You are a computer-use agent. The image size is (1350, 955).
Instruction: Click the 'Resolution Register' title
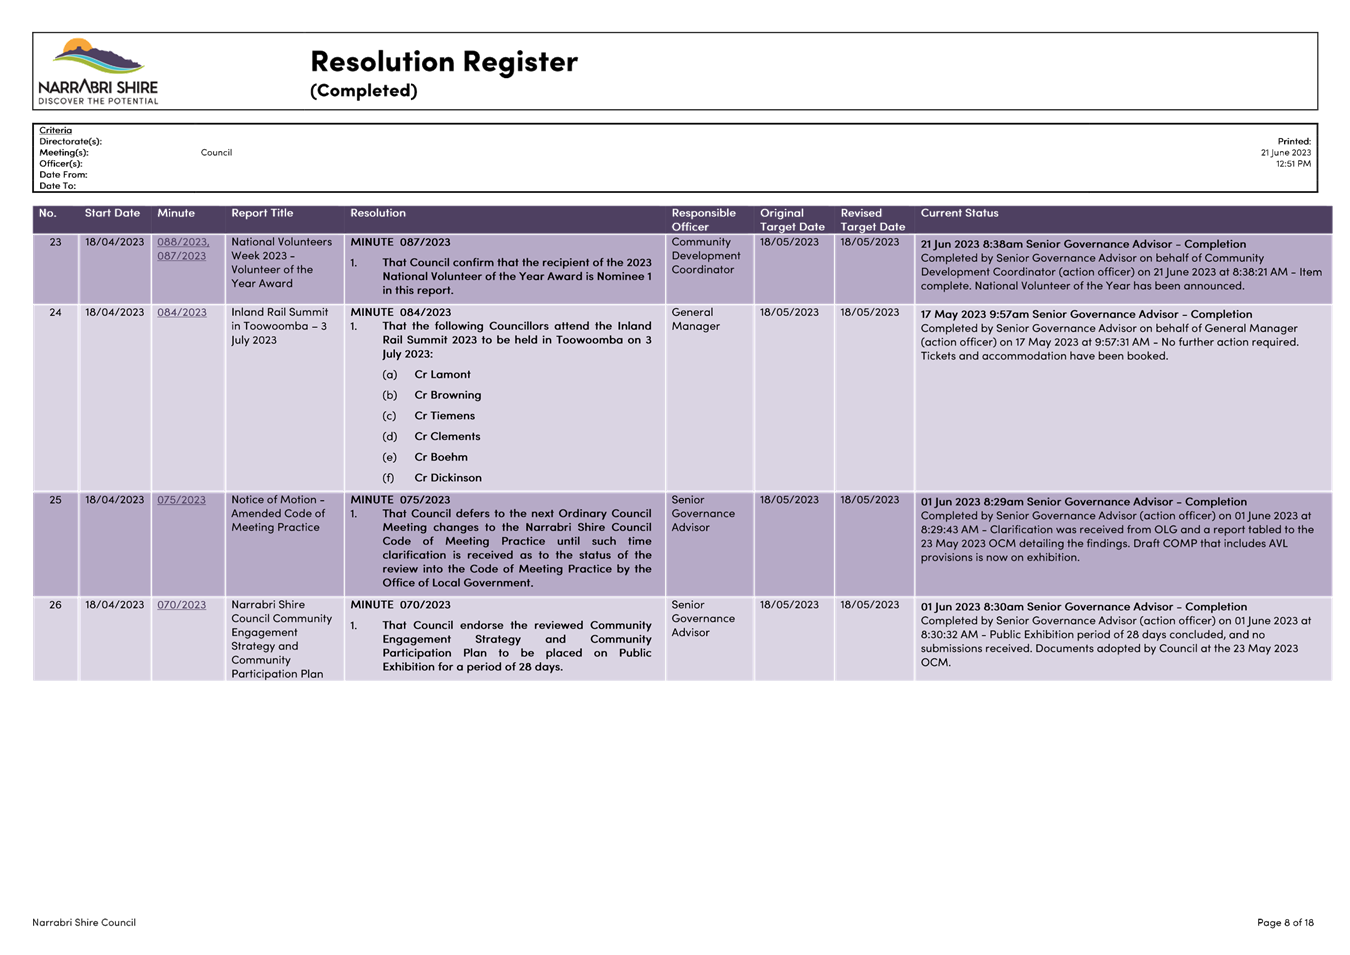click(444, 61)
